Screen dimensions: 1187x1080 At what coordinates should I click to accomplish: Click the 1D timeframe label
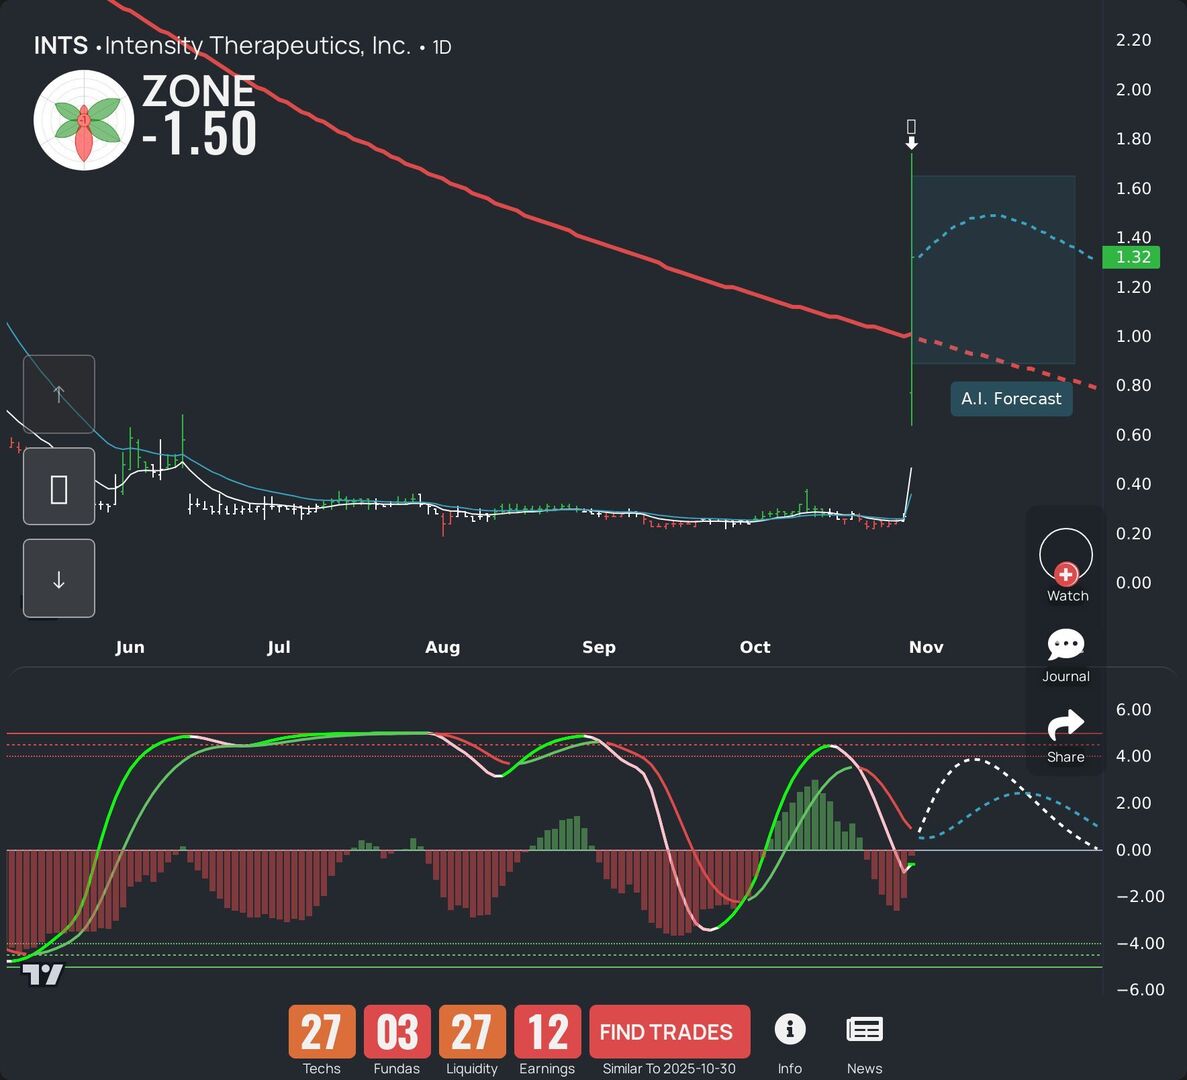point(441,47)
